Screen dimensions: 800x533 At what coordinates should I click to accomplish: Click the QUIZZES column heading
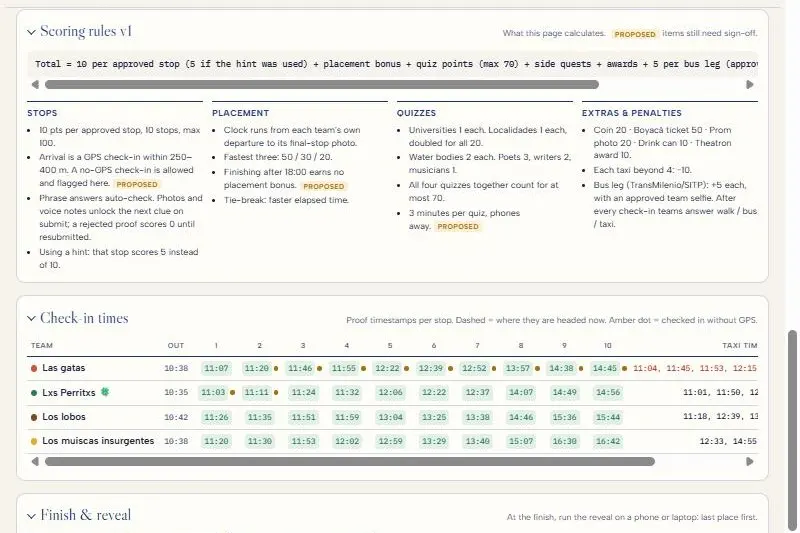point(416,113)
